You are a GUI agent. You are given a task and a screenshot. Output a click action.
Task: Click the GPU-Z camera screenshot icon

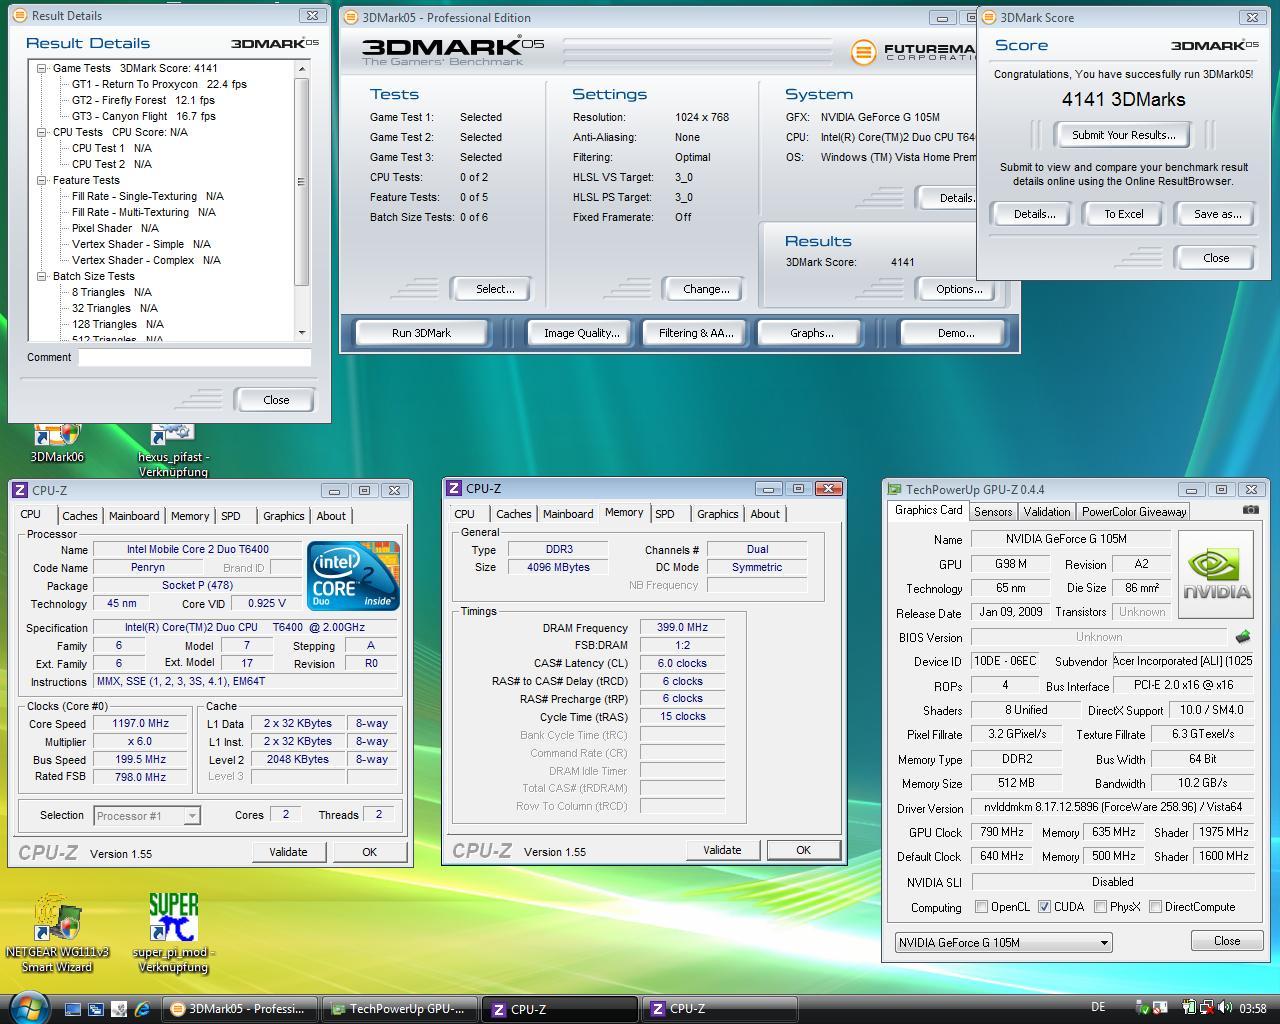1250,510
